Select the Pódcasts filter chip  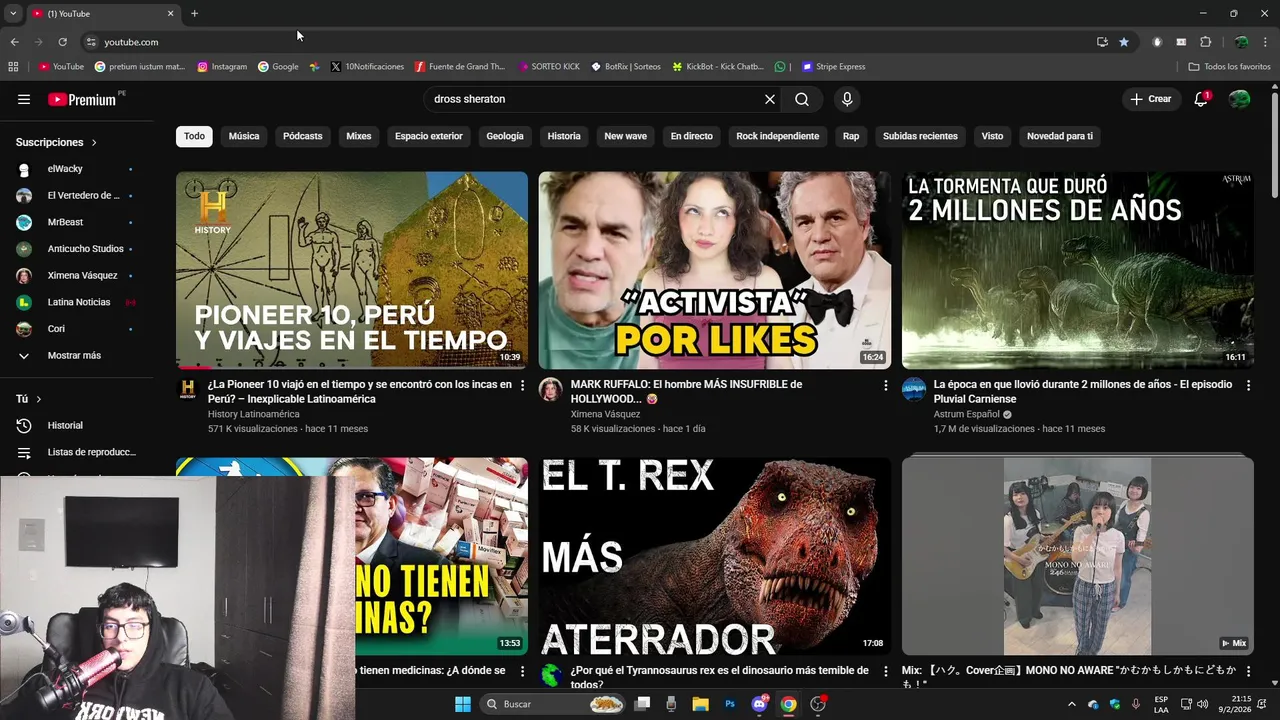(x=303, y=136)
